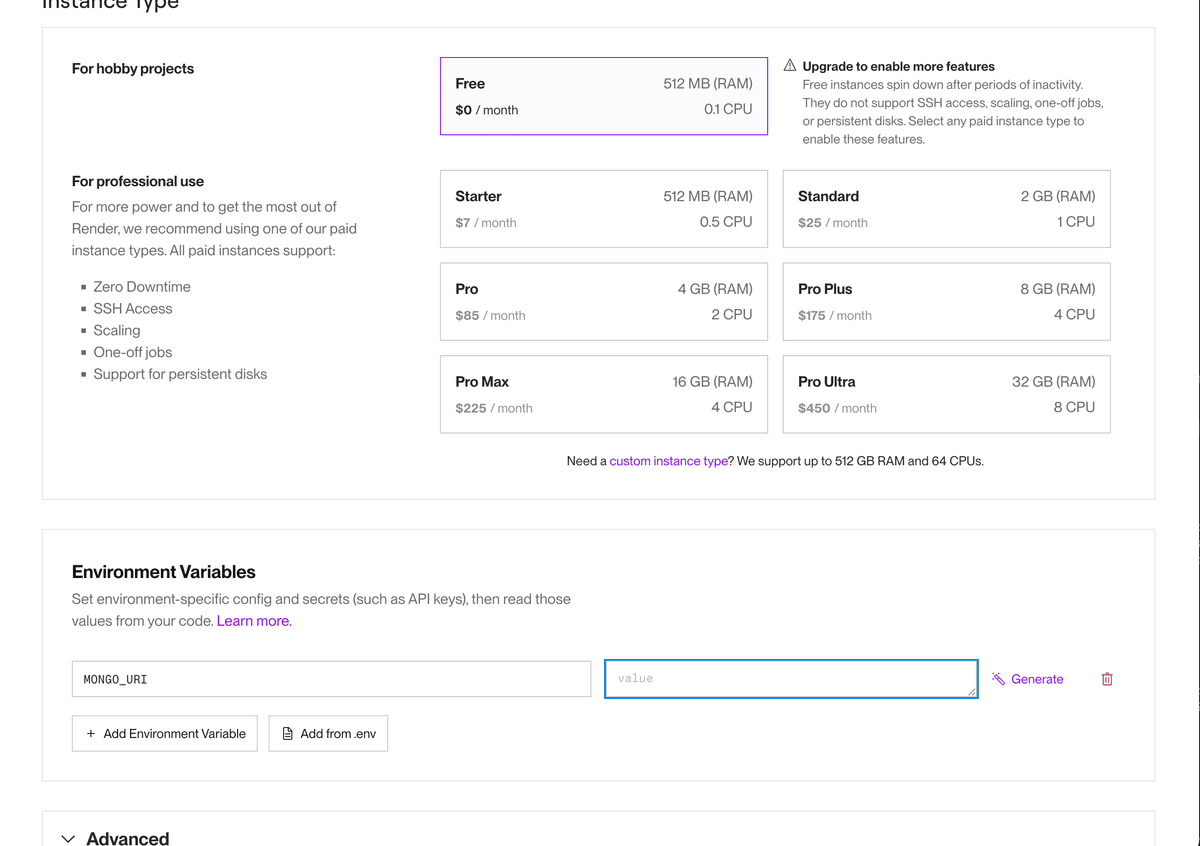Click the warning triangle beside upgrade notice
This screenshot has height=846, width=1200.
789,65
